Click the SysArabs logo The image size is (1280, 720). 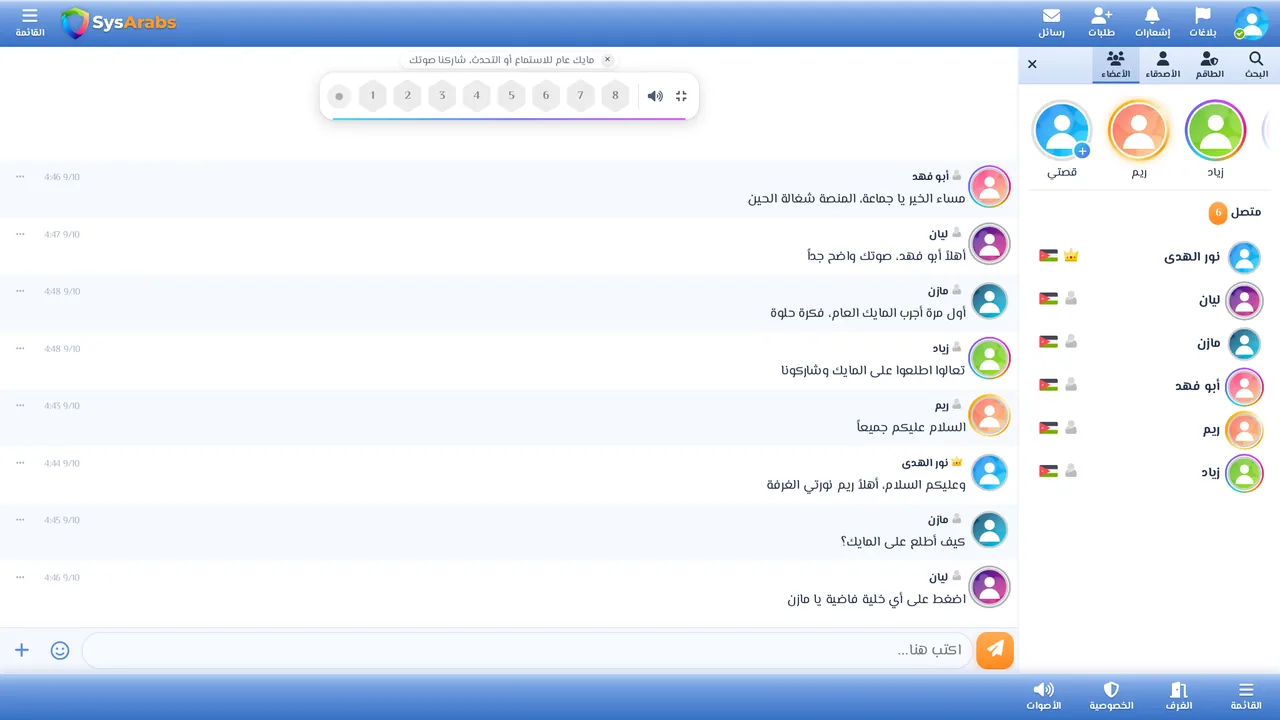118,23
